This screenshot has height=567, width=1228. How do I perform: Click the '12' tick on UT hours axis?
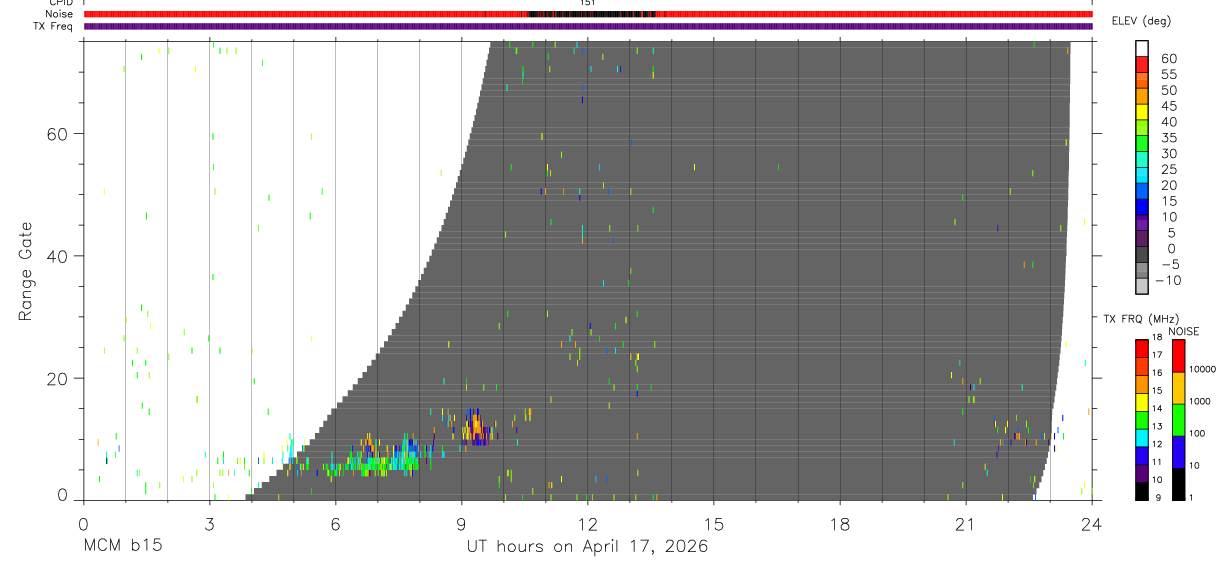coord(587,524)
